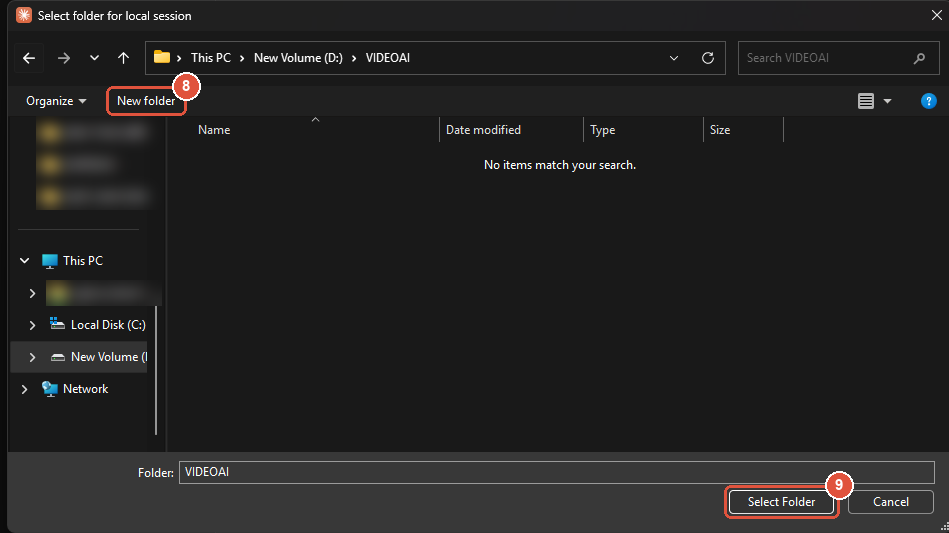The height and width of the screenshot is (533, 949).
Task: Sort by the Type column
Action: pos(602,130)
